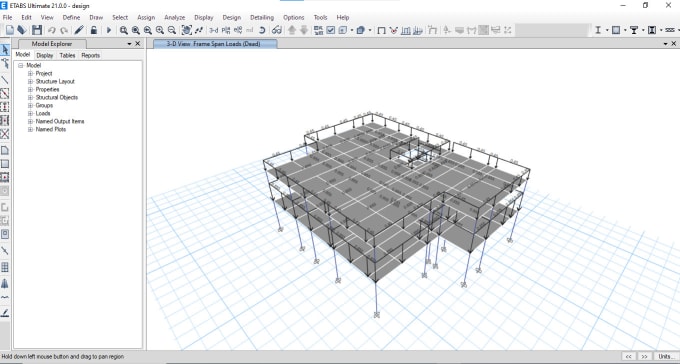Screen dimensions: 680x364
Task: Open Model Explorer panel dropdown arrow
Action: [x=129, y=44]
